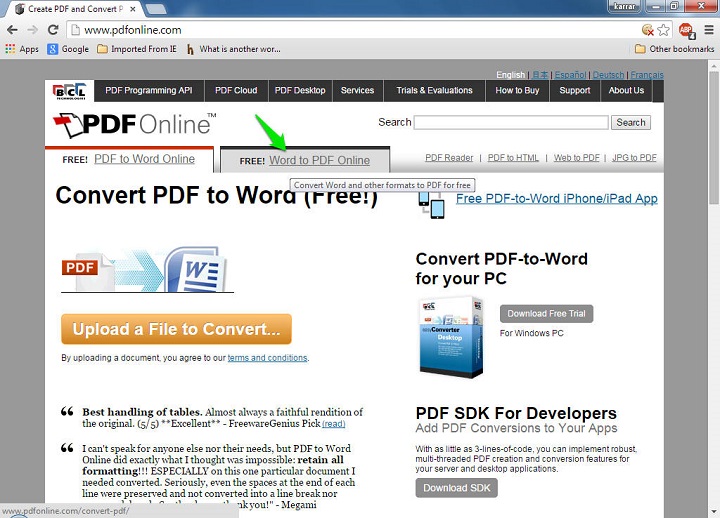Click the new tab button
720x518 pixels.
156,8
